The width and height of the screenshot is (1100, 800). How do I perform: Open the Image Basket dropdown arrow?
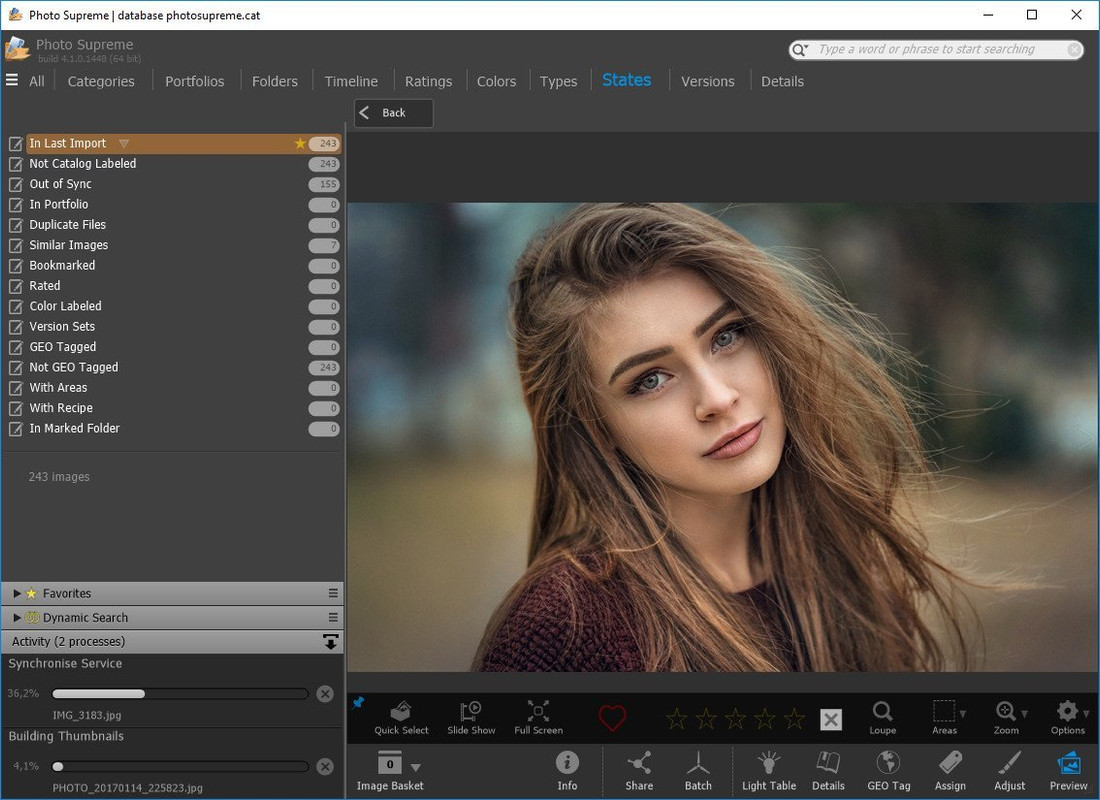click(x=416, y=767)
